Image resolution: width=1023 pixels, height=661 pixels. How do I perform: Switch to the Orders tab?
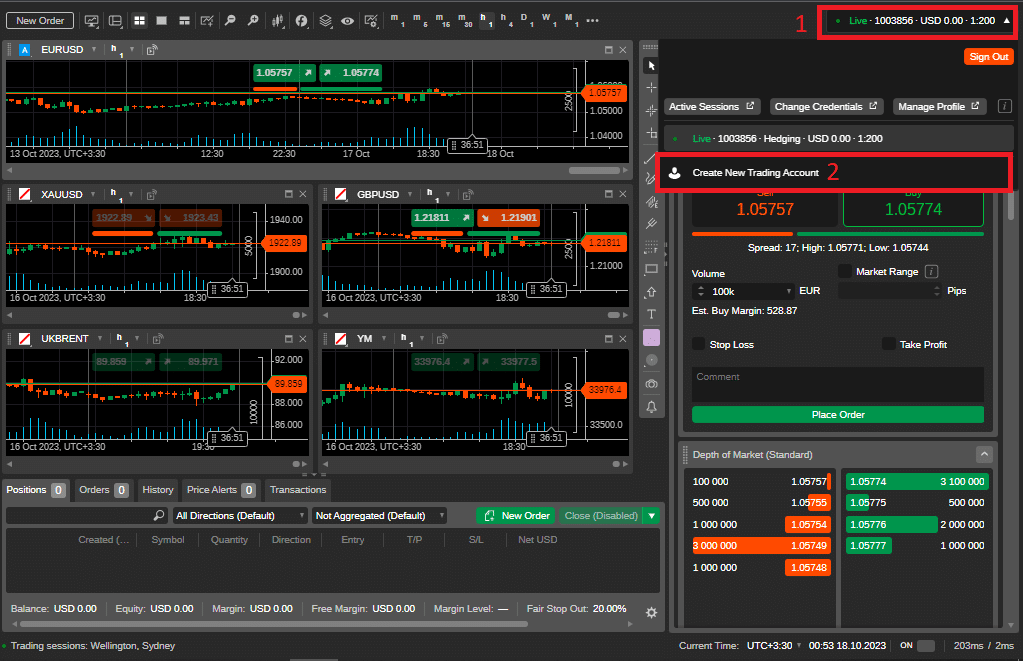click(x=103, y=489)
